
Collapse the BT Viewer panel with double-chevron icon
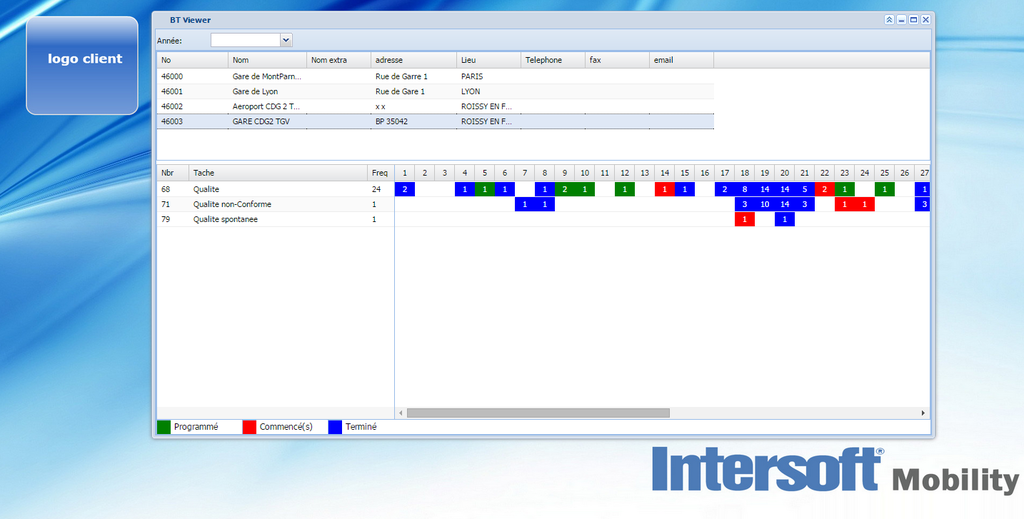click(889, 20)
